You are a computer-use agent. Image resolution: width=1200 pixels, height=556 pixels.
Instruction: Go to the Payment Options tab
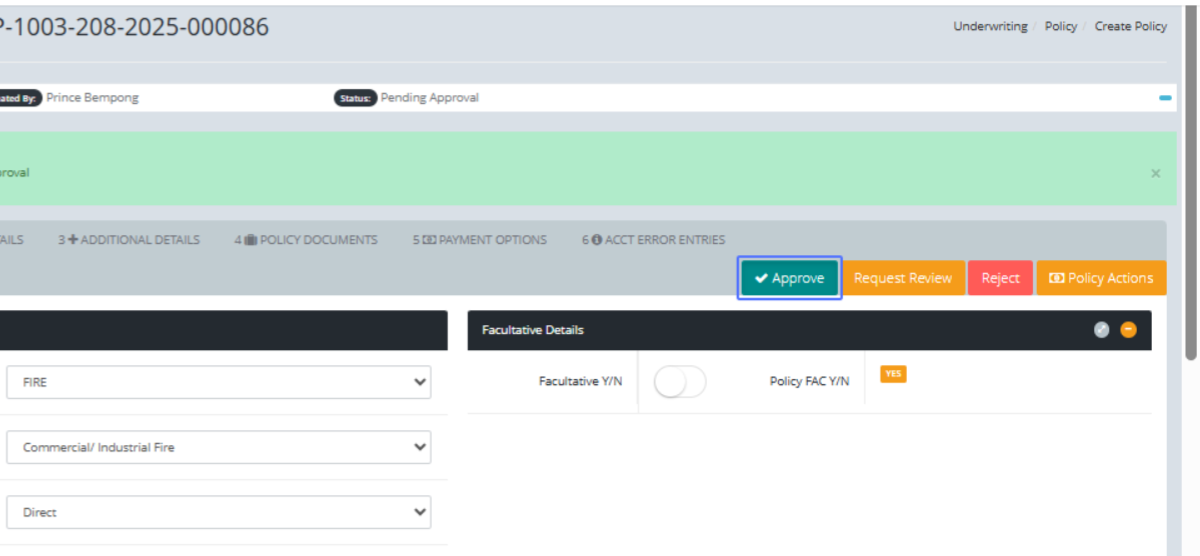pyautogui.click(x=480, y=240)
